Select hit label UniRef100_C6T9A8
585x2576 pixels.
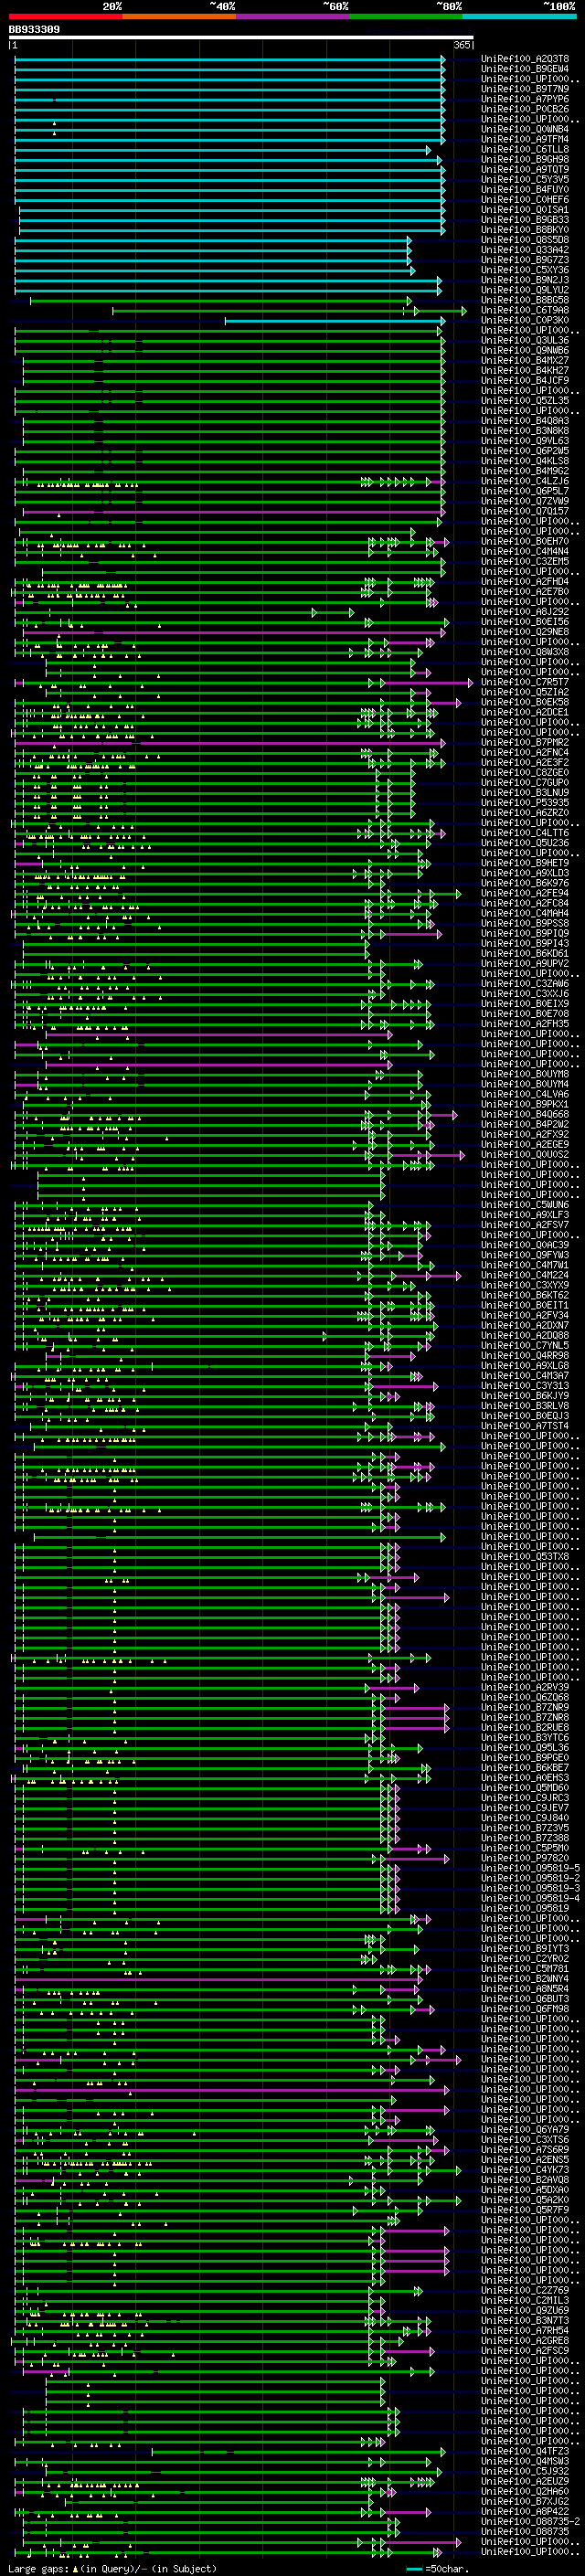click(525, 310)
